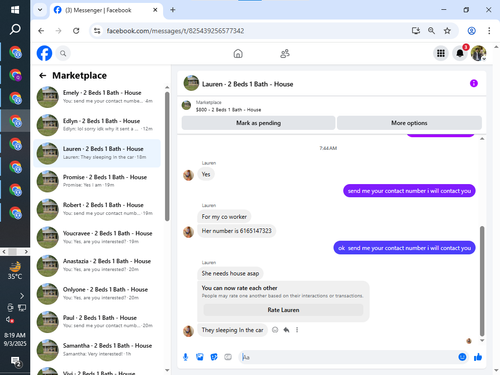Open more options for last message

[x=297, y=330]
